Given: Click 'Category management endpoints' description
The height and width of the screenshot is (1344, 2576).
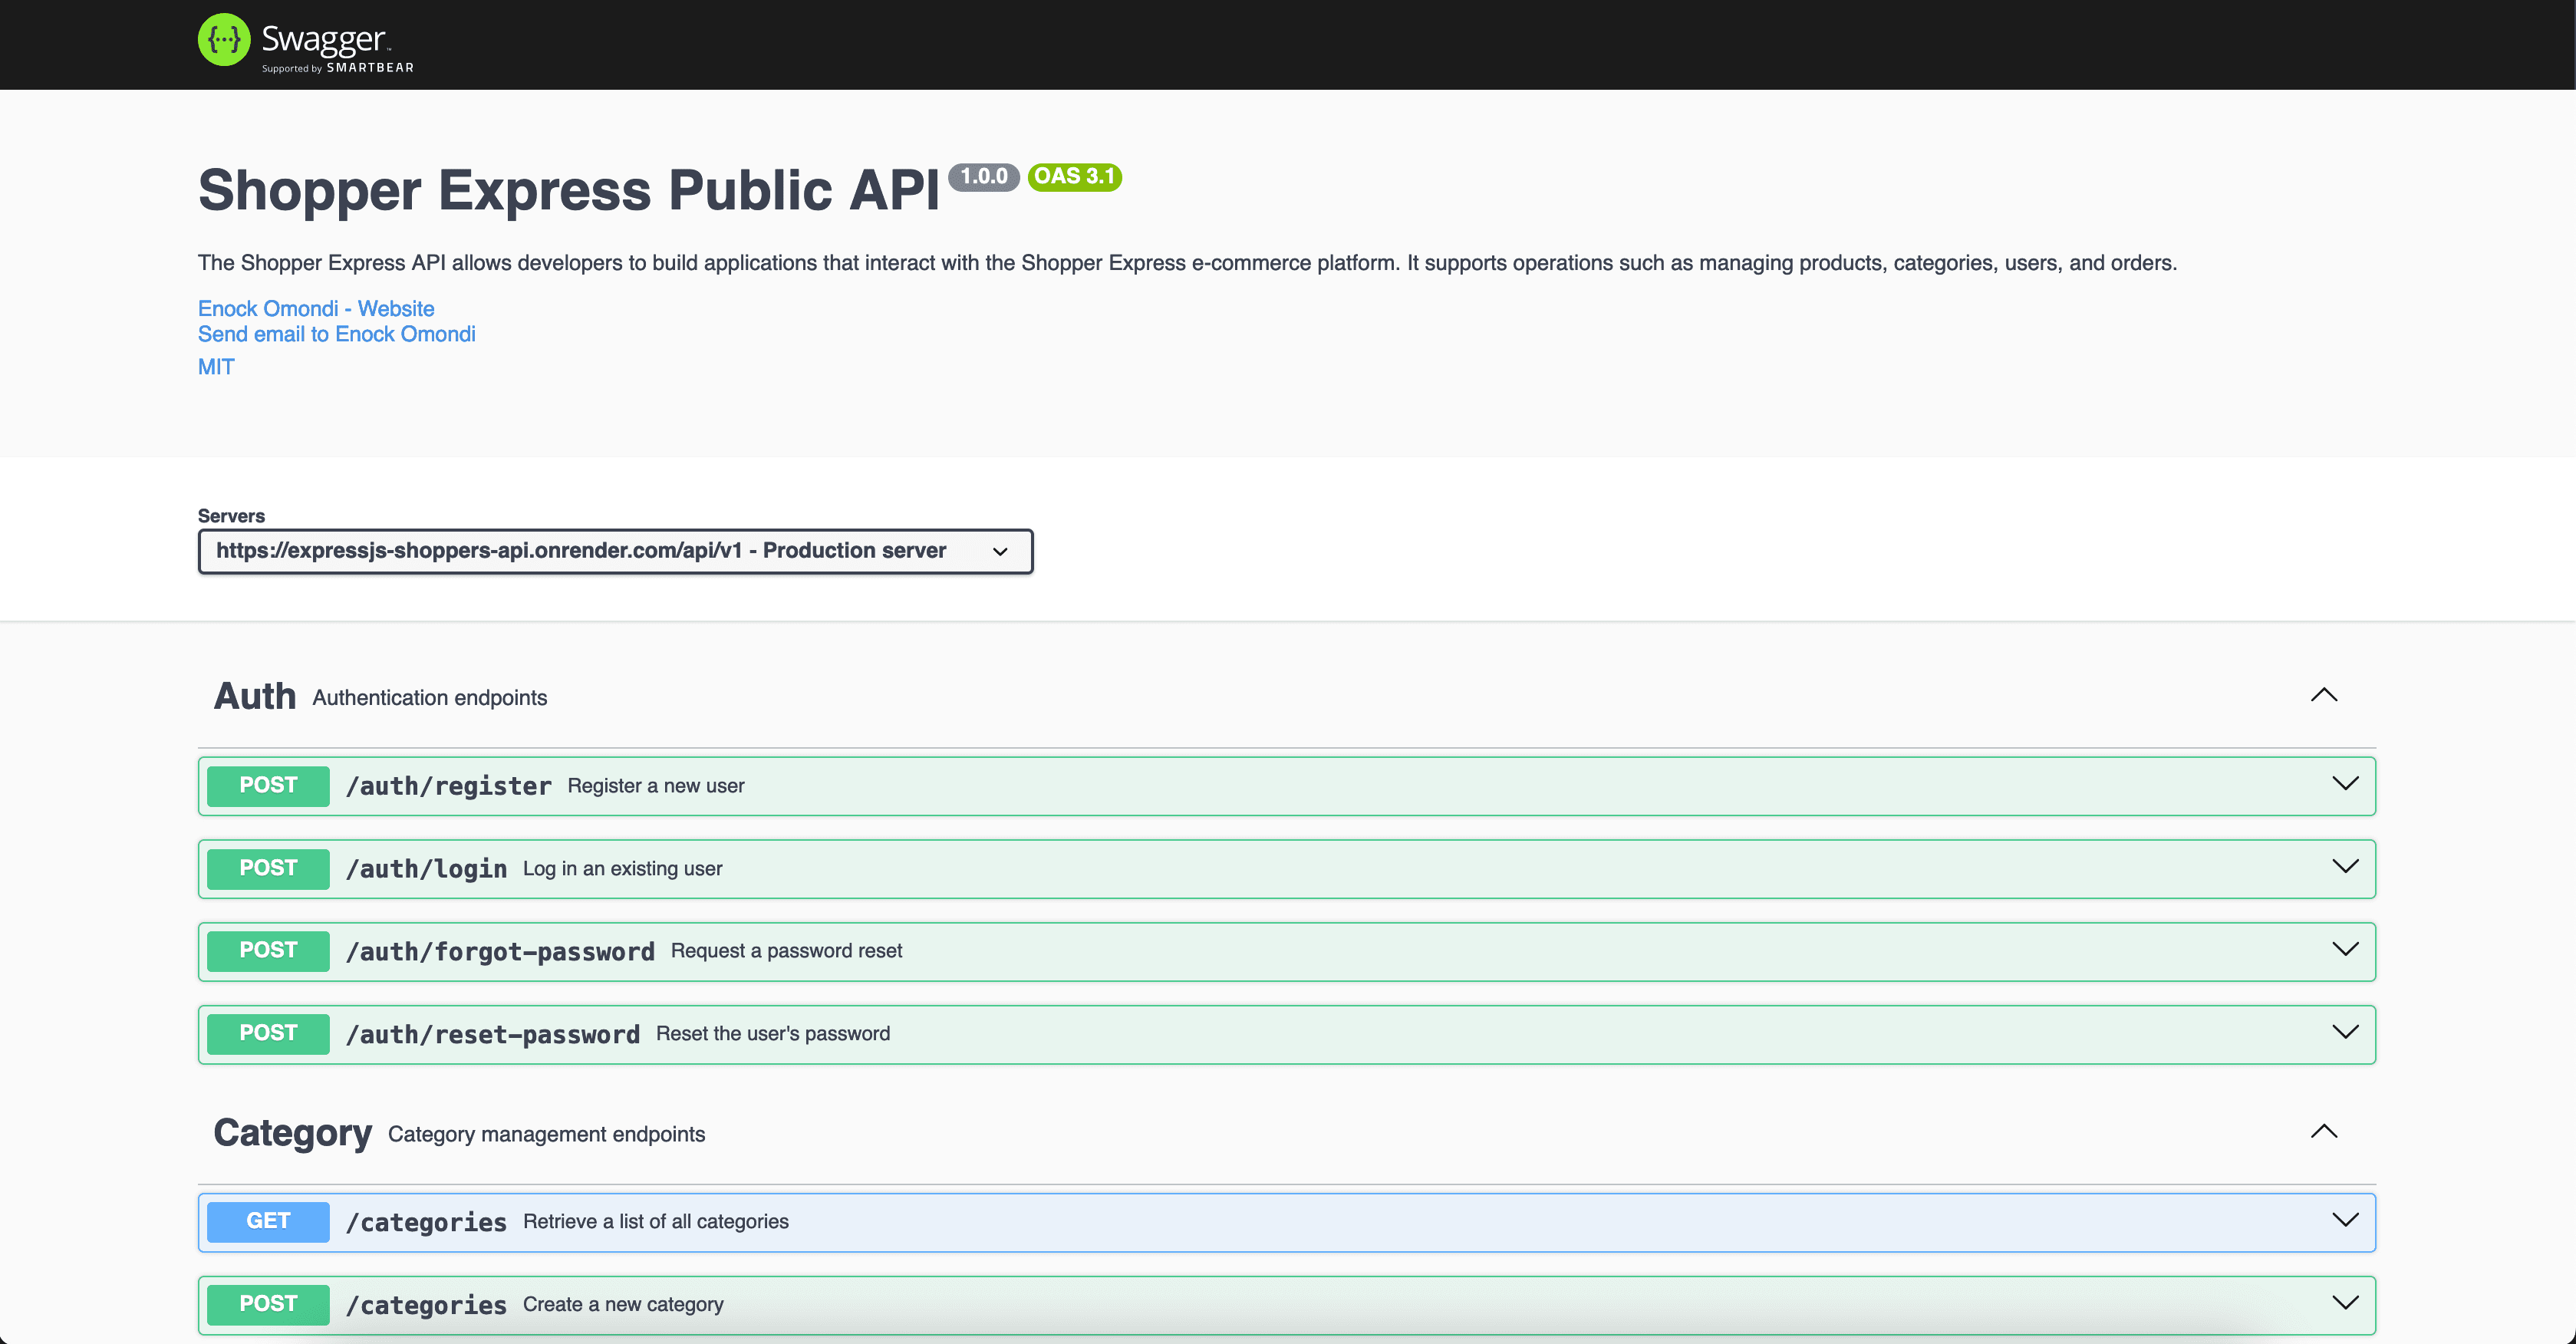Looking at the screenshot, I should [x=547, y=1135].
